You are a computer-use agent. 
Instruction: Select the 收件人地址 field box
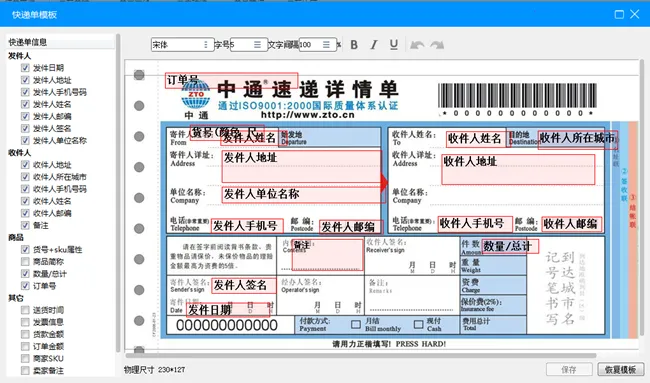(x=518, y=170)
